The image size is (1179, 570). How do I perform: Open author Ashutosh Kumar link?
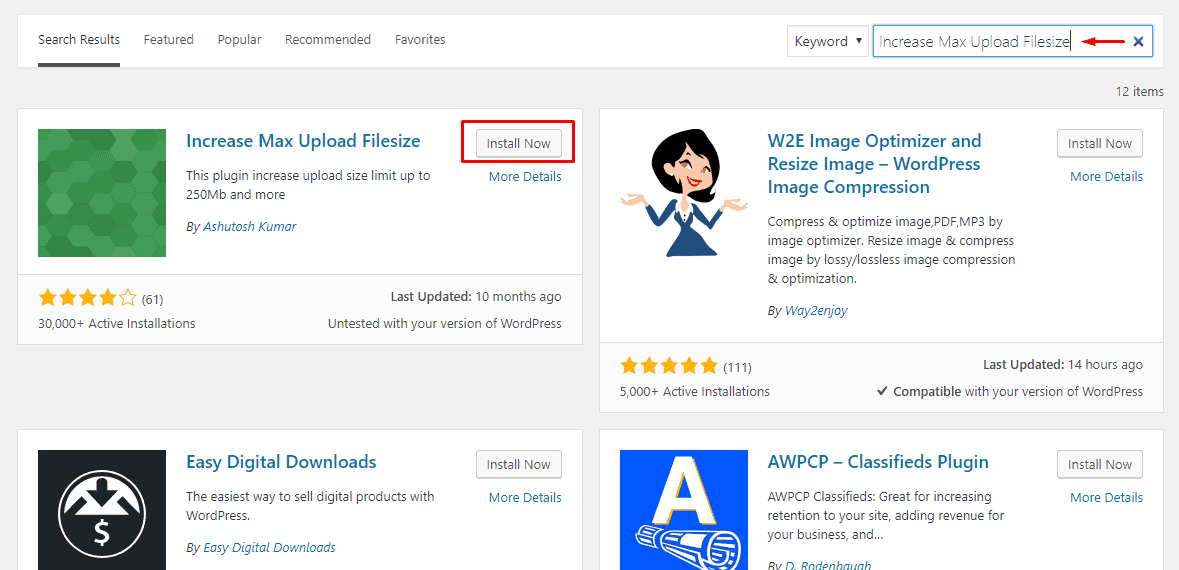pyautogui.click(x=250, y=226)
